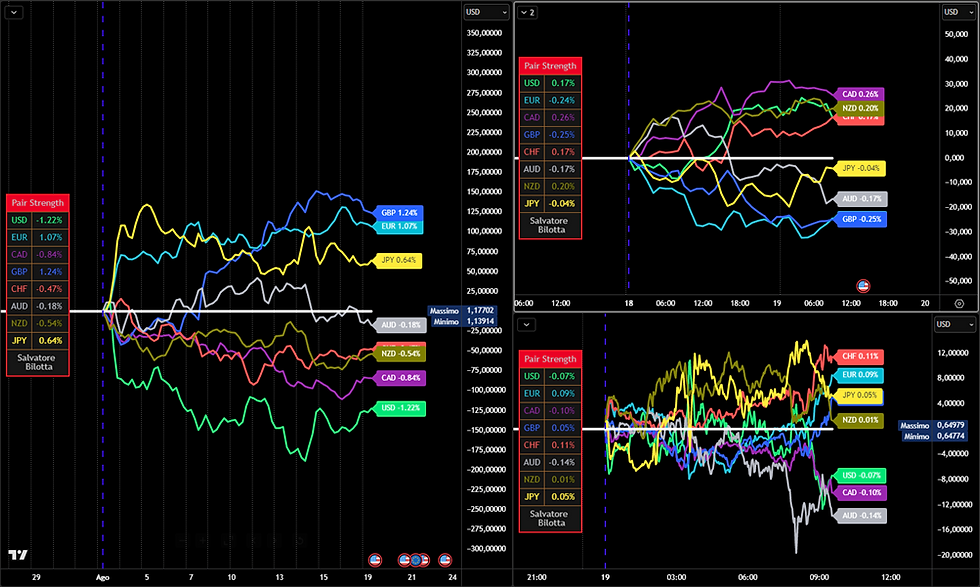Select the NZD -0.54% line label
Image resolution: width=980 pixels, height=587 pixels.
401,354
